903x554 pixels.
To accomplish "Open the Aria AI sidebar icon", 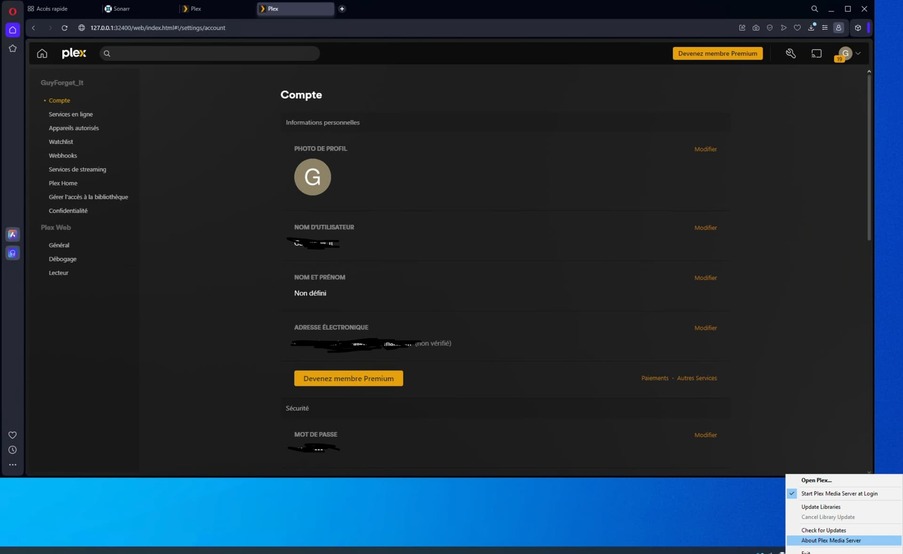I will click(13, 234).
